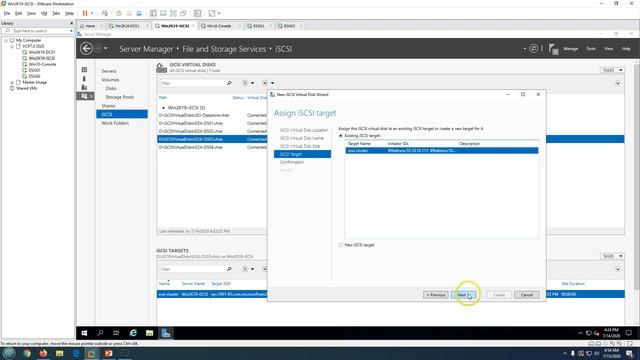Open the dropdown arrow beside the pause button
Viewport: 640px width, 360px height.
(x=92, y=13)
